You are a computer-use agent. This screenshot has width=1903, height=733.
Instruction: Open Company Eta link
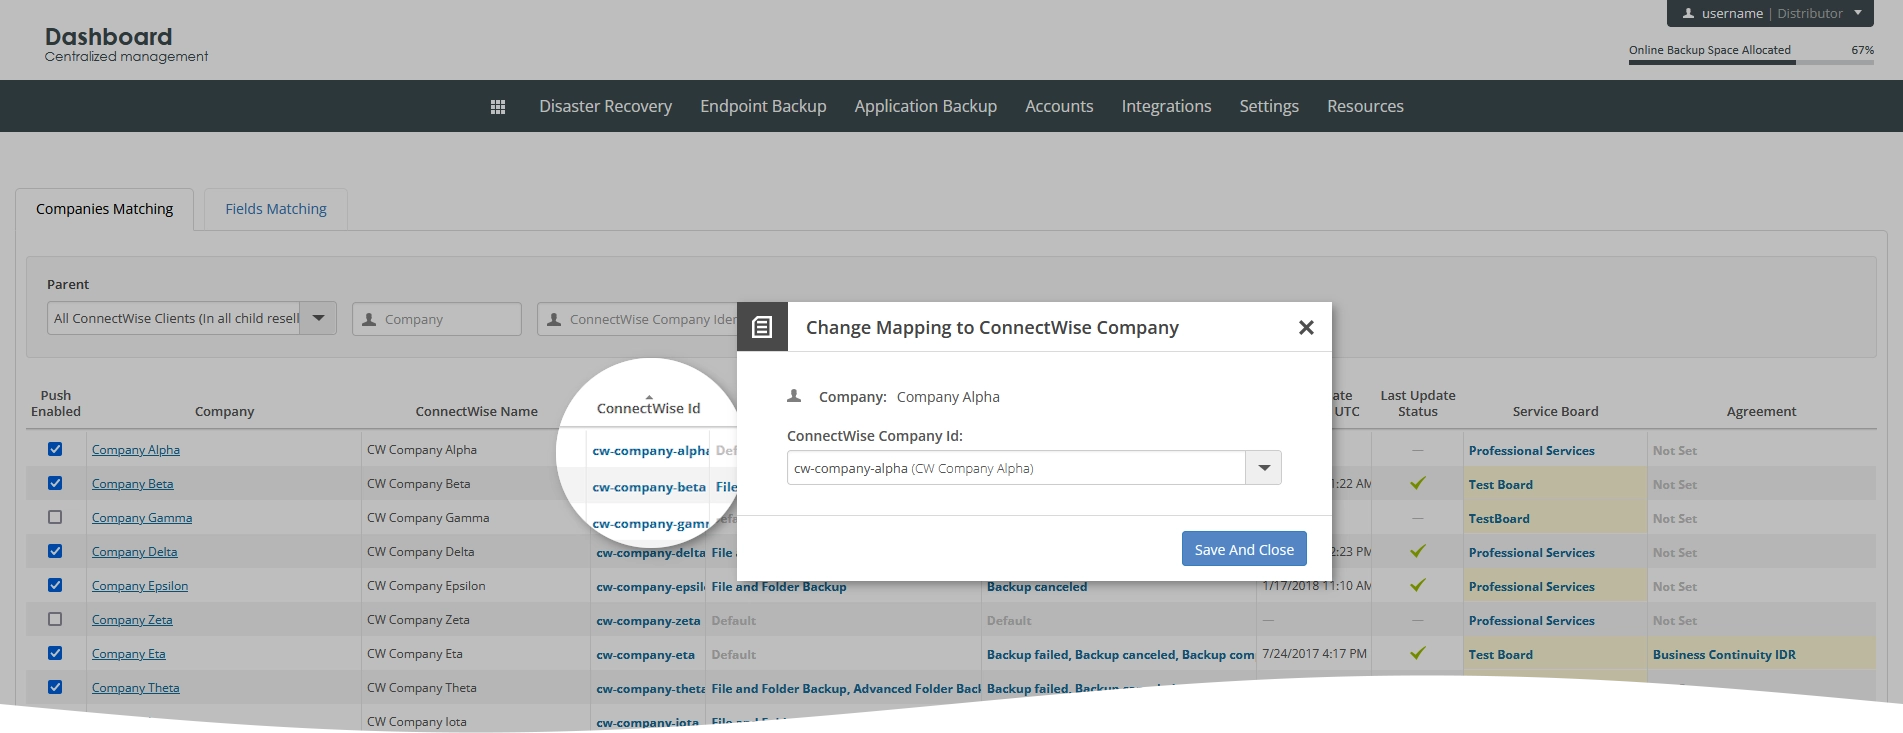(x=129, y=654)
